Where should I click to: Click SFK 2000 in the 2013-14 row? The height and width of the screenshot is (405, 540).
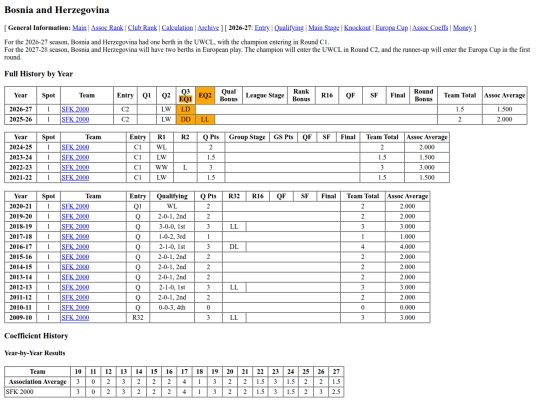point(75,277)
